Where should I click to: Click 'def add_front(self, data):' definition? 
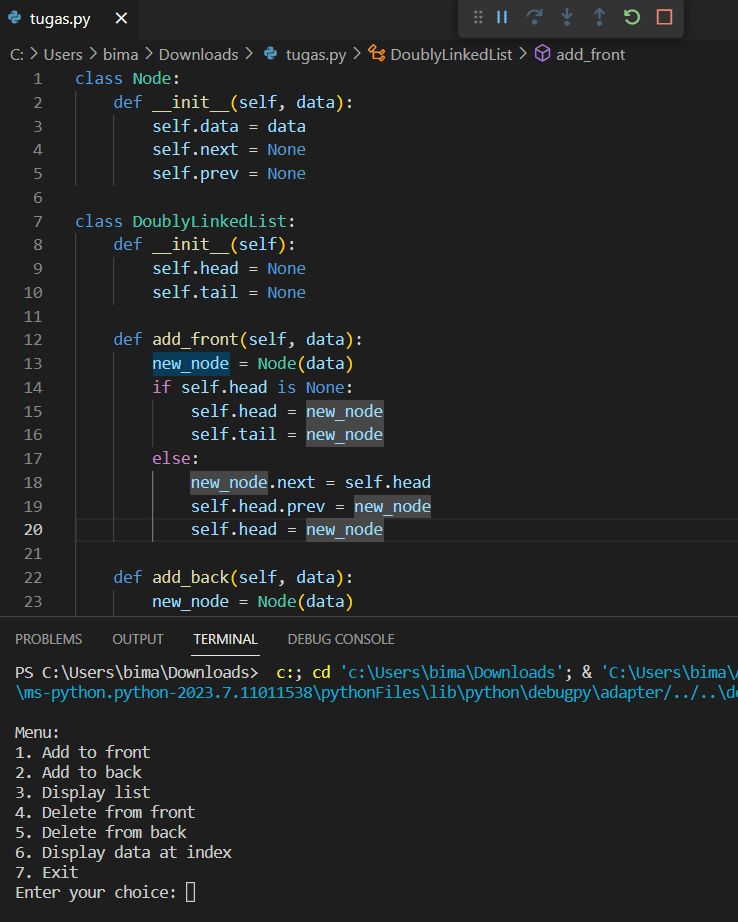pos(238,340)
